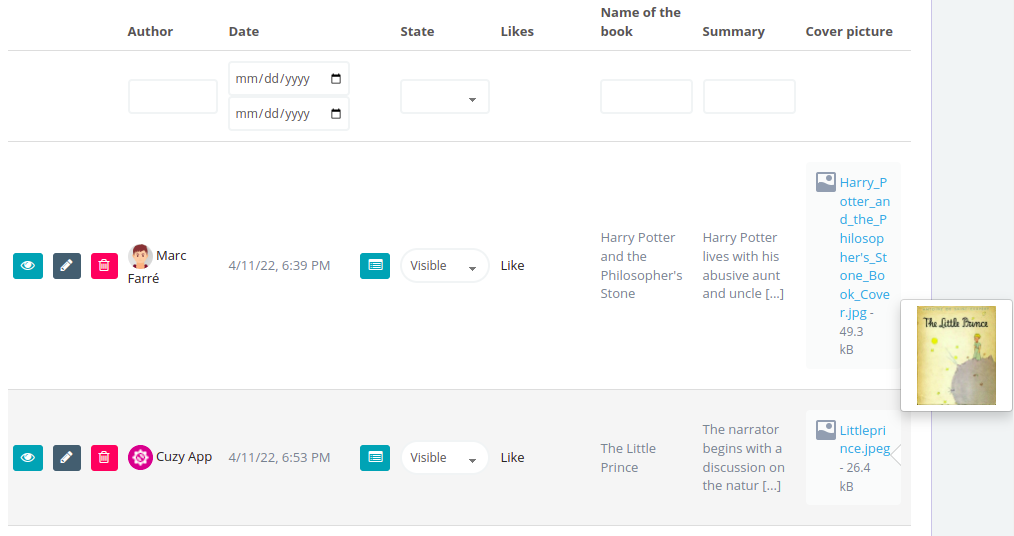Click the eye view icon for Harry Potter row

(x=28, y=266)
